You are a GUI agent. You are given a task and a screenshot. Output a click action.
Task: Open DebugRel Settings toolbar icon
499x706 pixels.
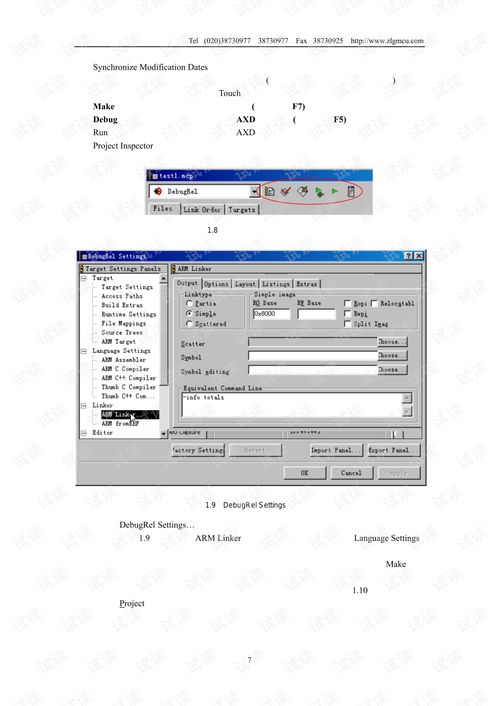click(269, 191)
